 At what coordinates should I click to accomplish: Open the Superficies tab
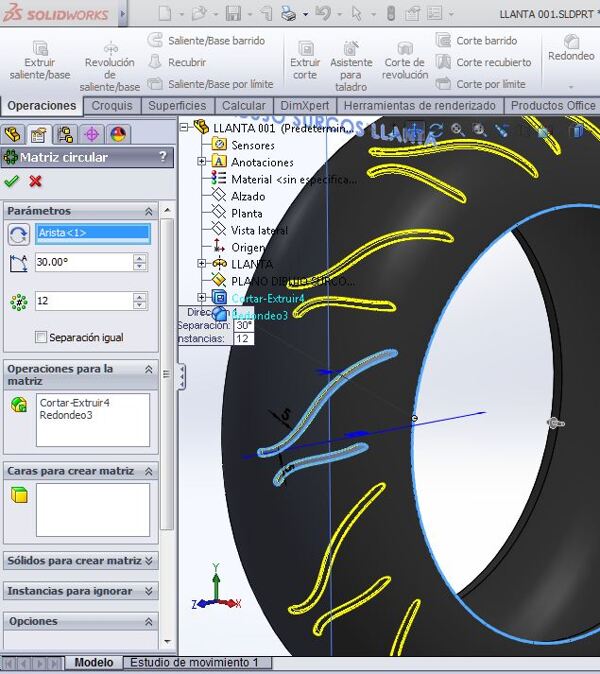click(177, 106)
